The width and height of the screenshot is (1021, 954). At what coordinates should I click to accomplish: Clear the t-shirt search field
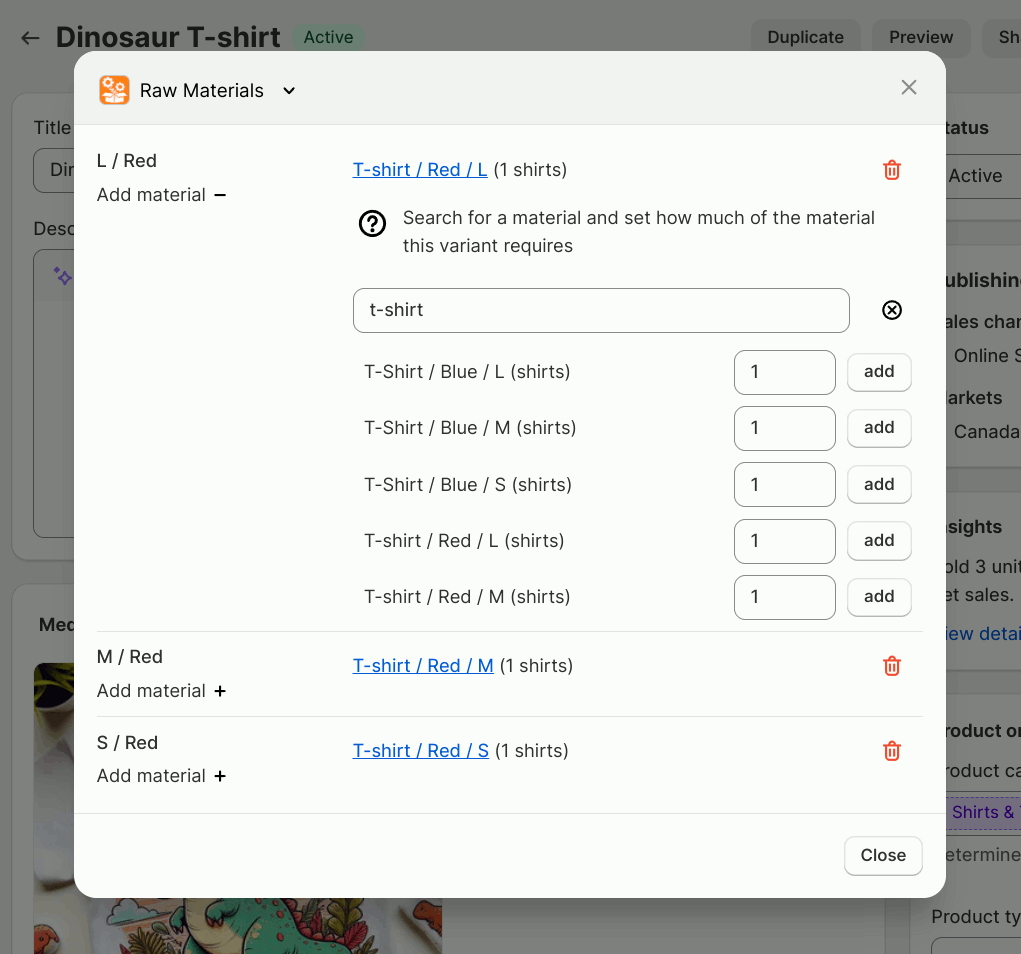[891, 310]
